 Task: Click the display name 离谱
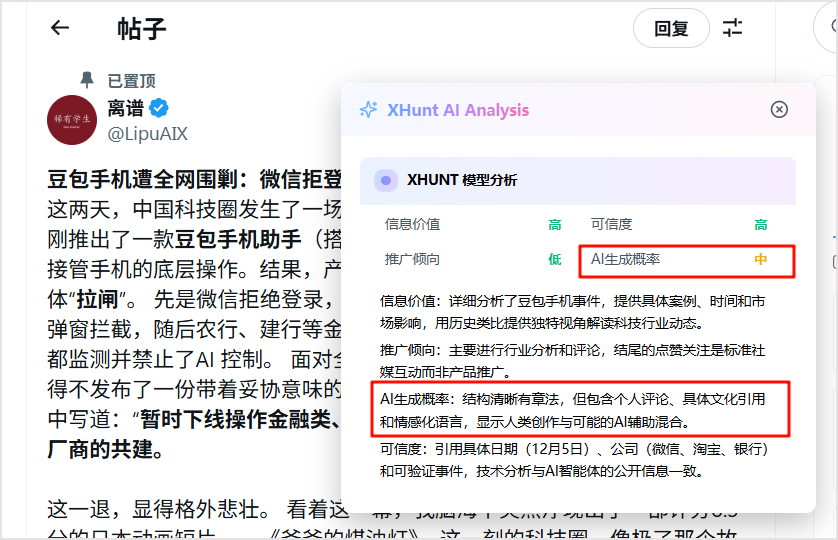[126, 108]
